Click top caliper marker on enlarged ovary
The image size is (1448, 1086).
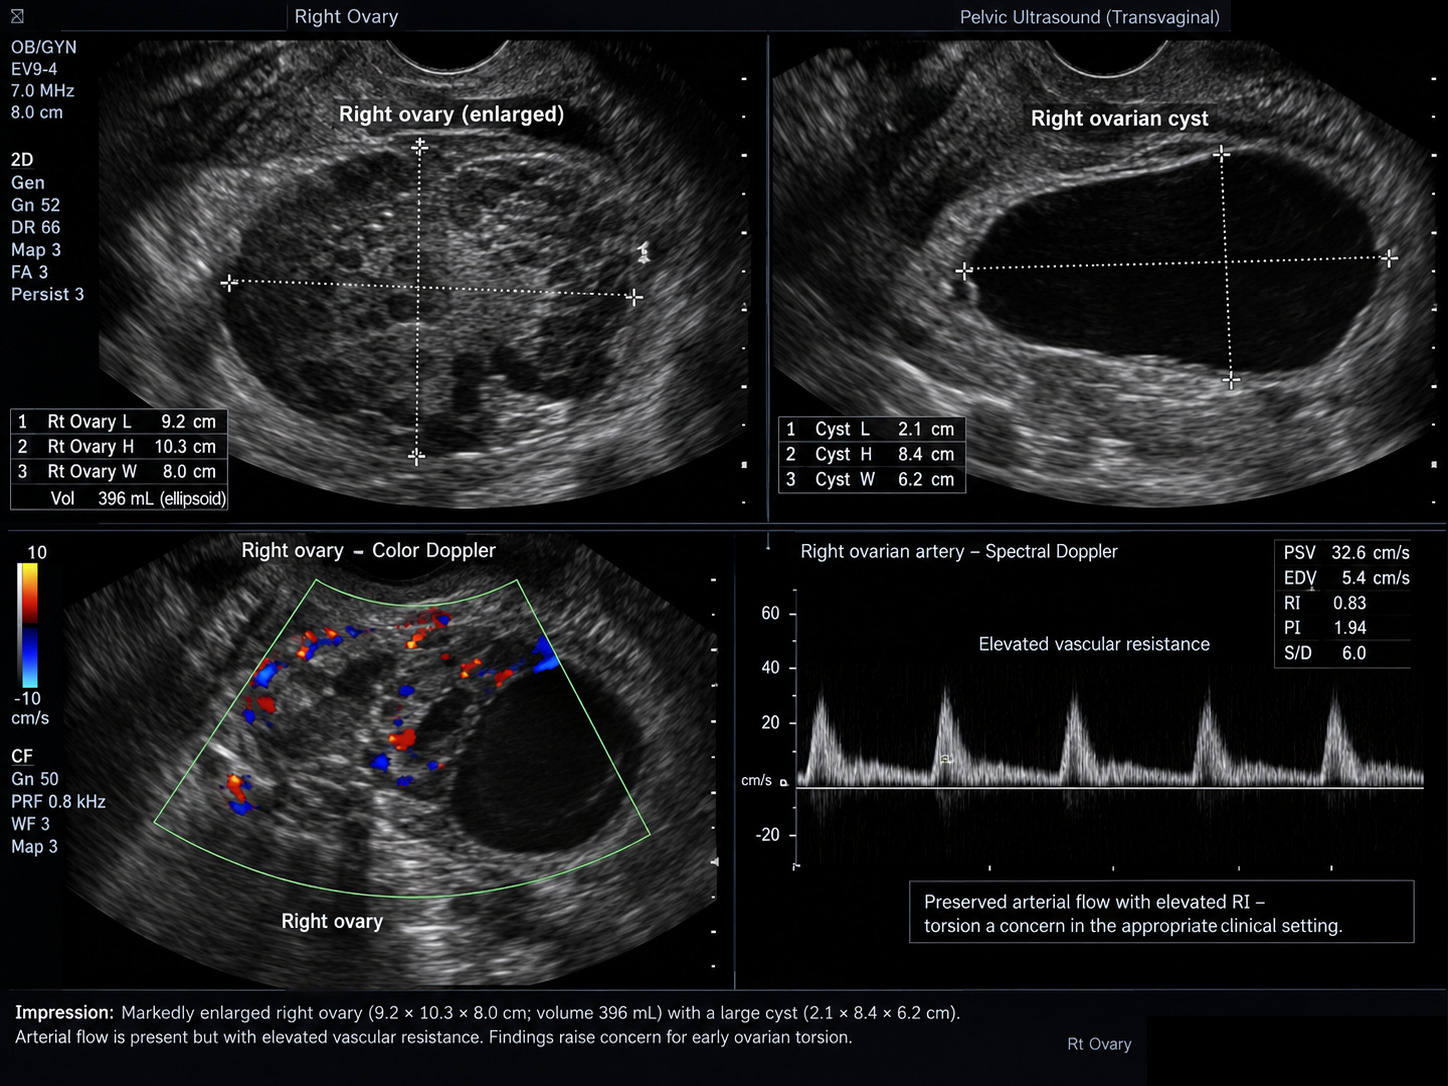[x=419, y=146]
